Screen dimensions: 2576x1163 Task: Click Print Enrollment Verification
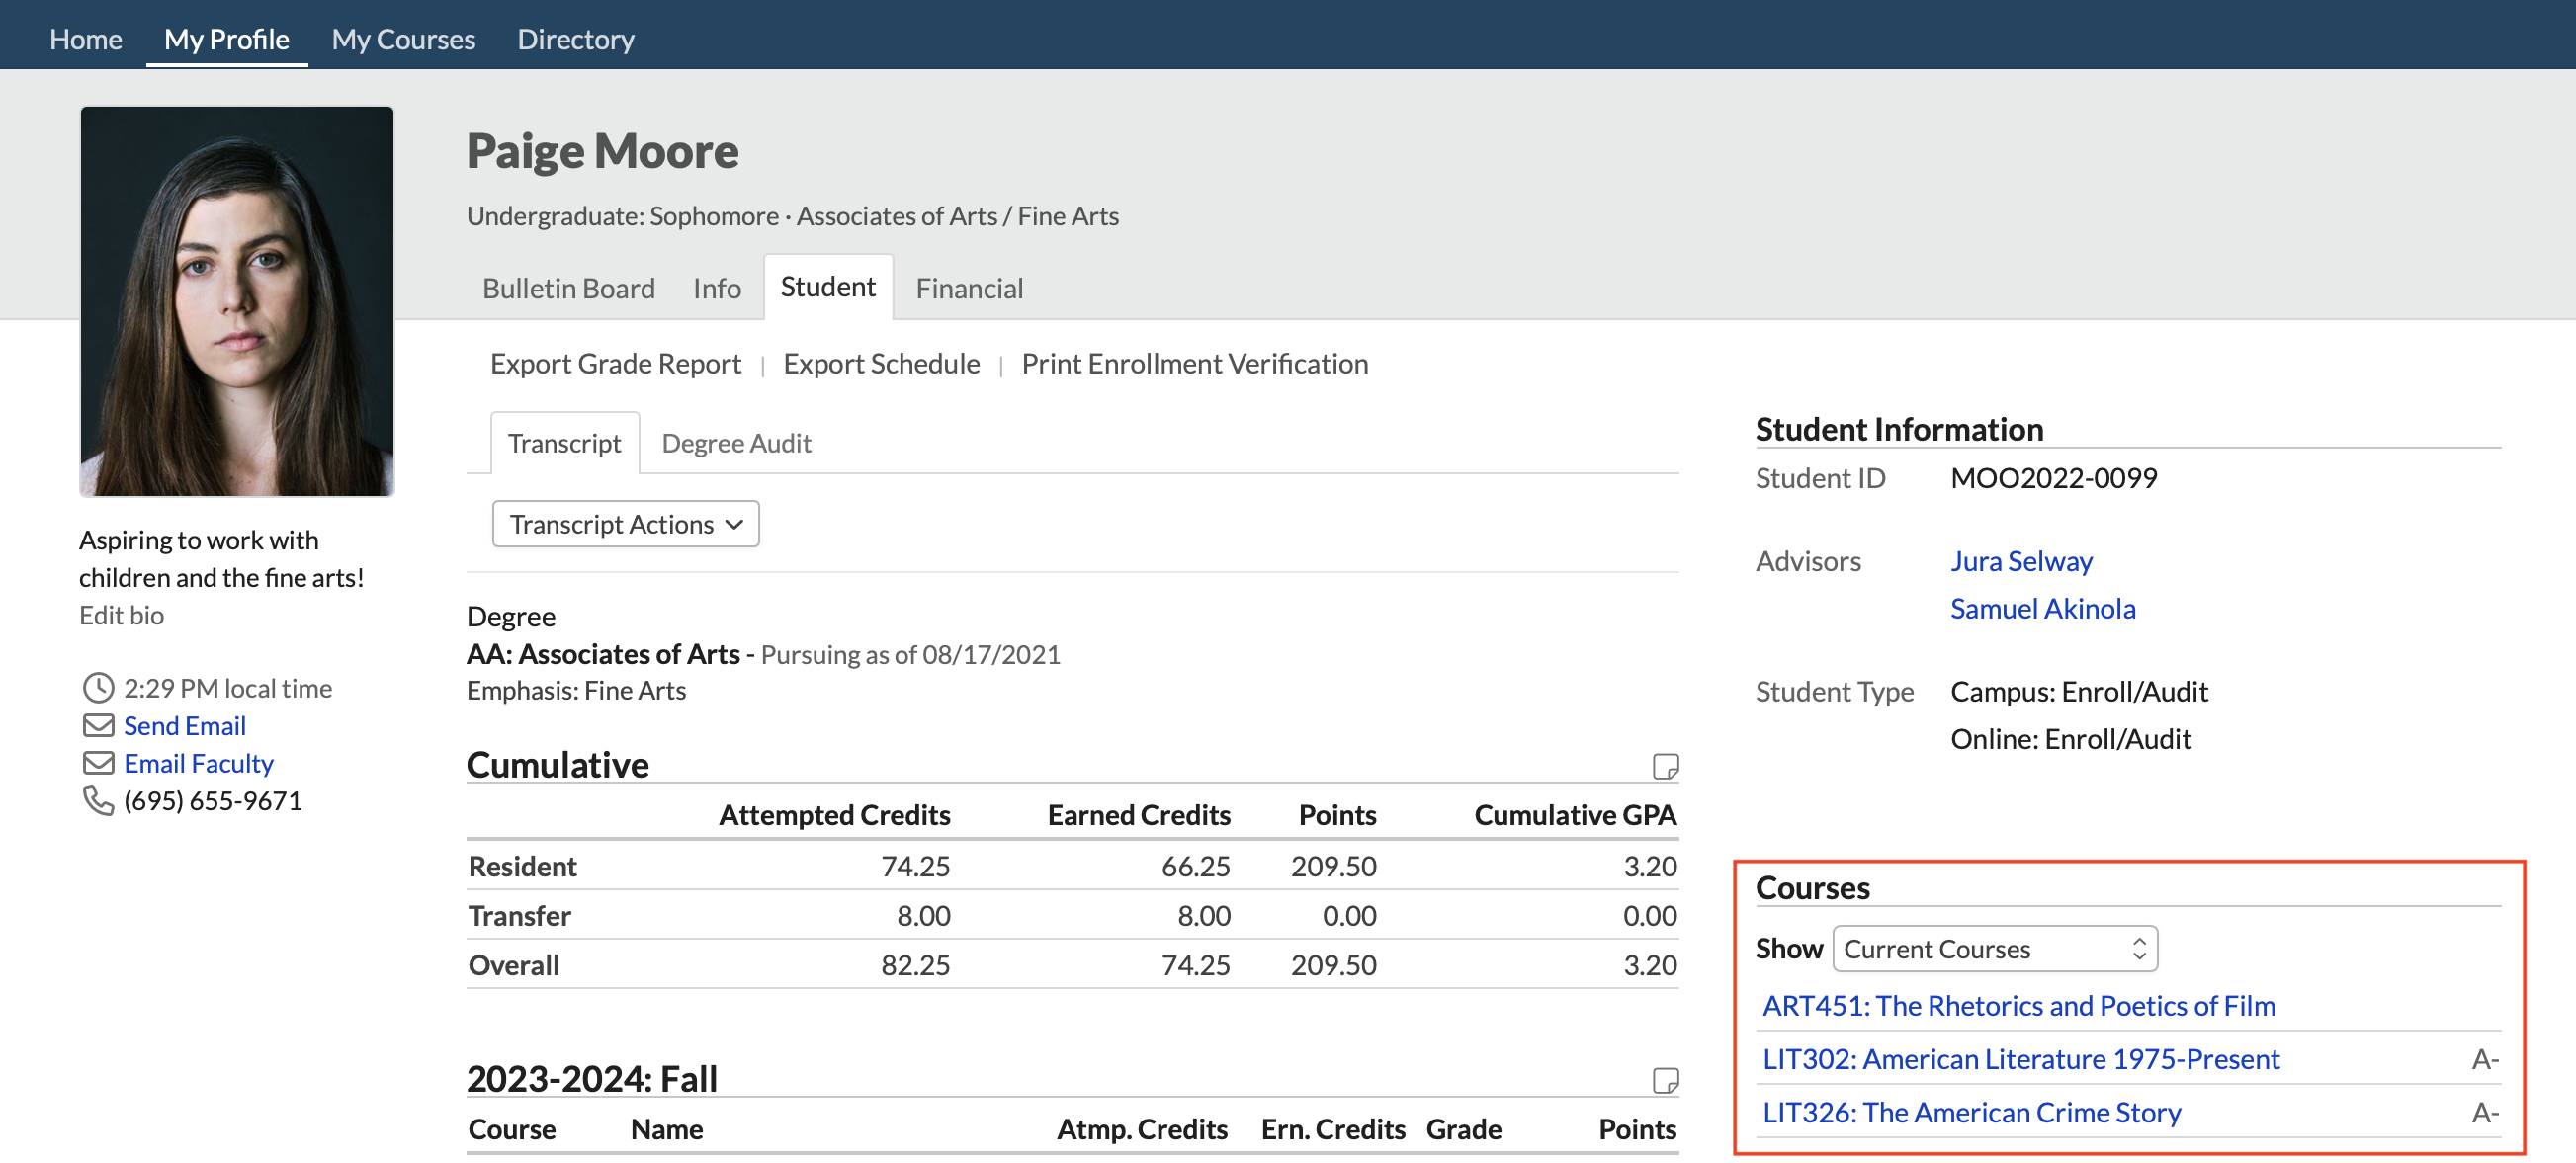pyautogui.click(x=1194, y=363)
